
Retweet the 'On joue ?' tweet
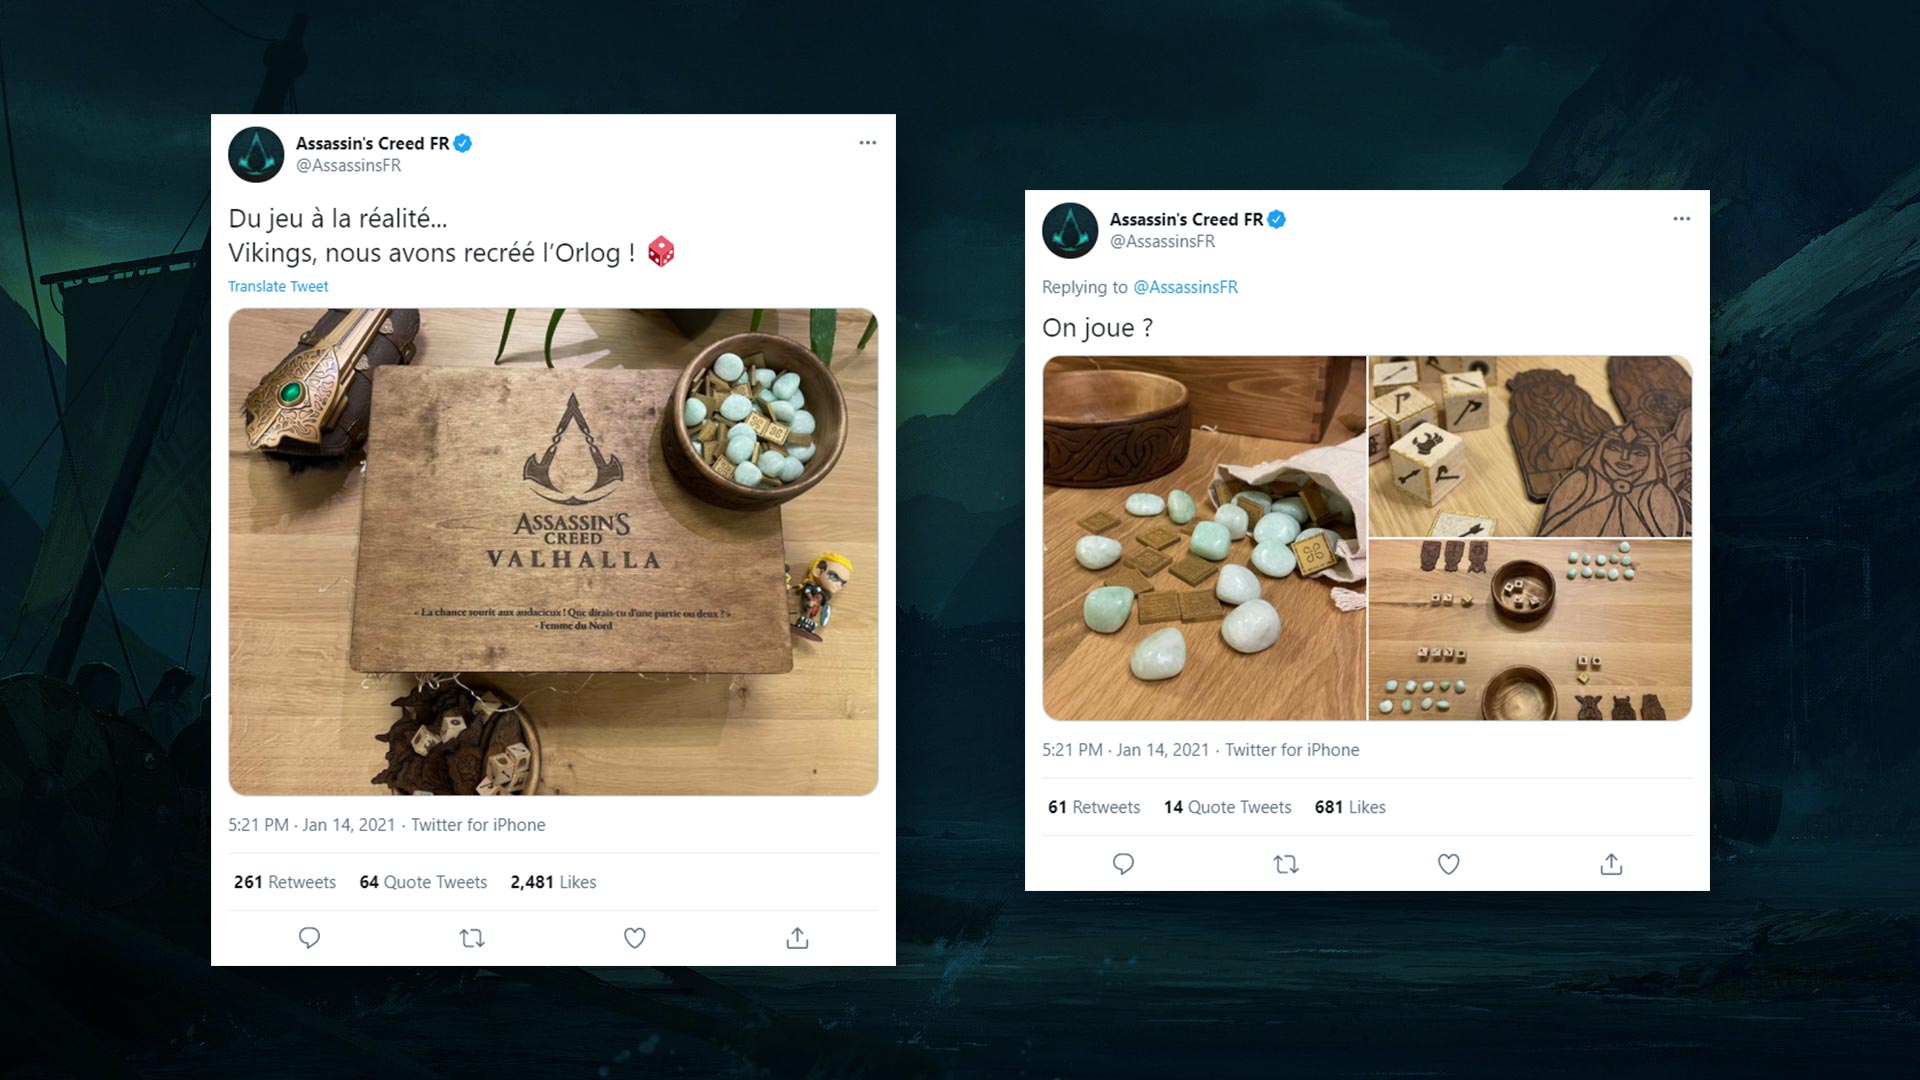pyautogui.click(x=1286, y=864)
